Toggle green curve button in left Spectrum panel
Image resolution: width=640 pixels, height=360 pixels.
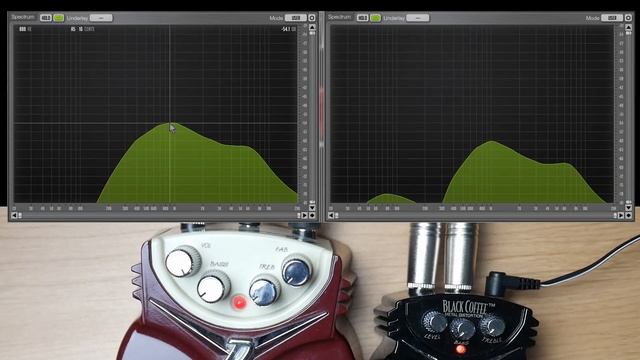pyautogui.click(x=59, y=18)
